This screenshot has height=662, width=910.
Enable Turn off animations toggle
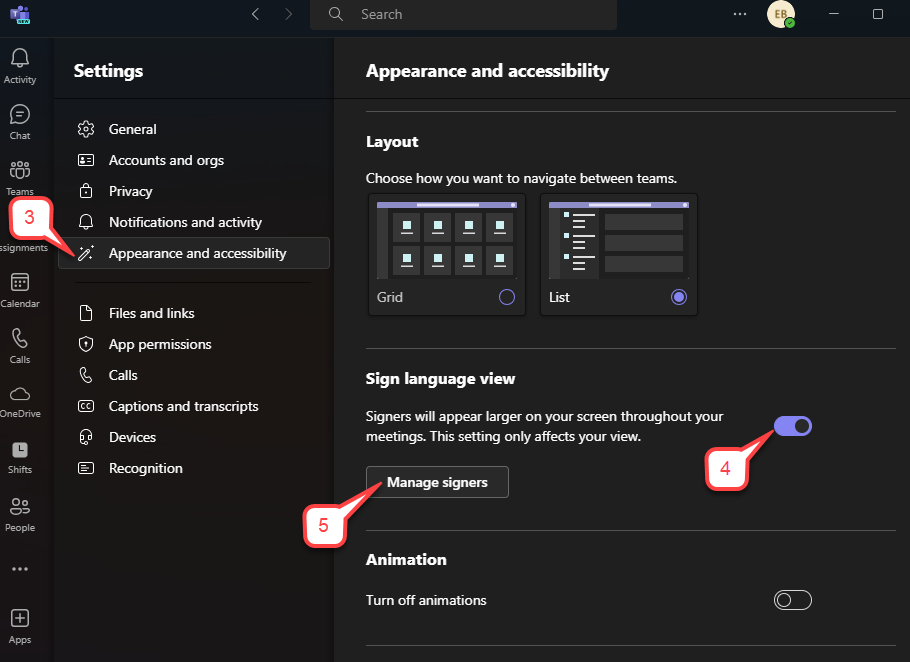pyautogui.click(x=792, y=600)
